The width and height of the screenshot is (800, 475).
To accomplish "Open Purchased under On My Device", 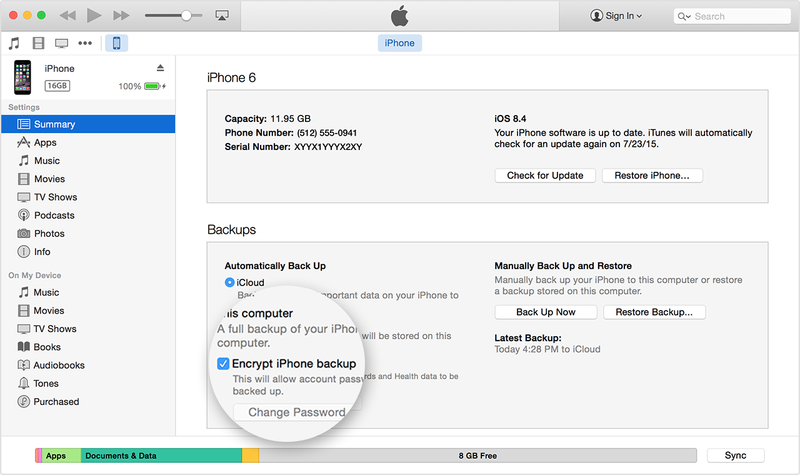I will (x=88, y=402).
